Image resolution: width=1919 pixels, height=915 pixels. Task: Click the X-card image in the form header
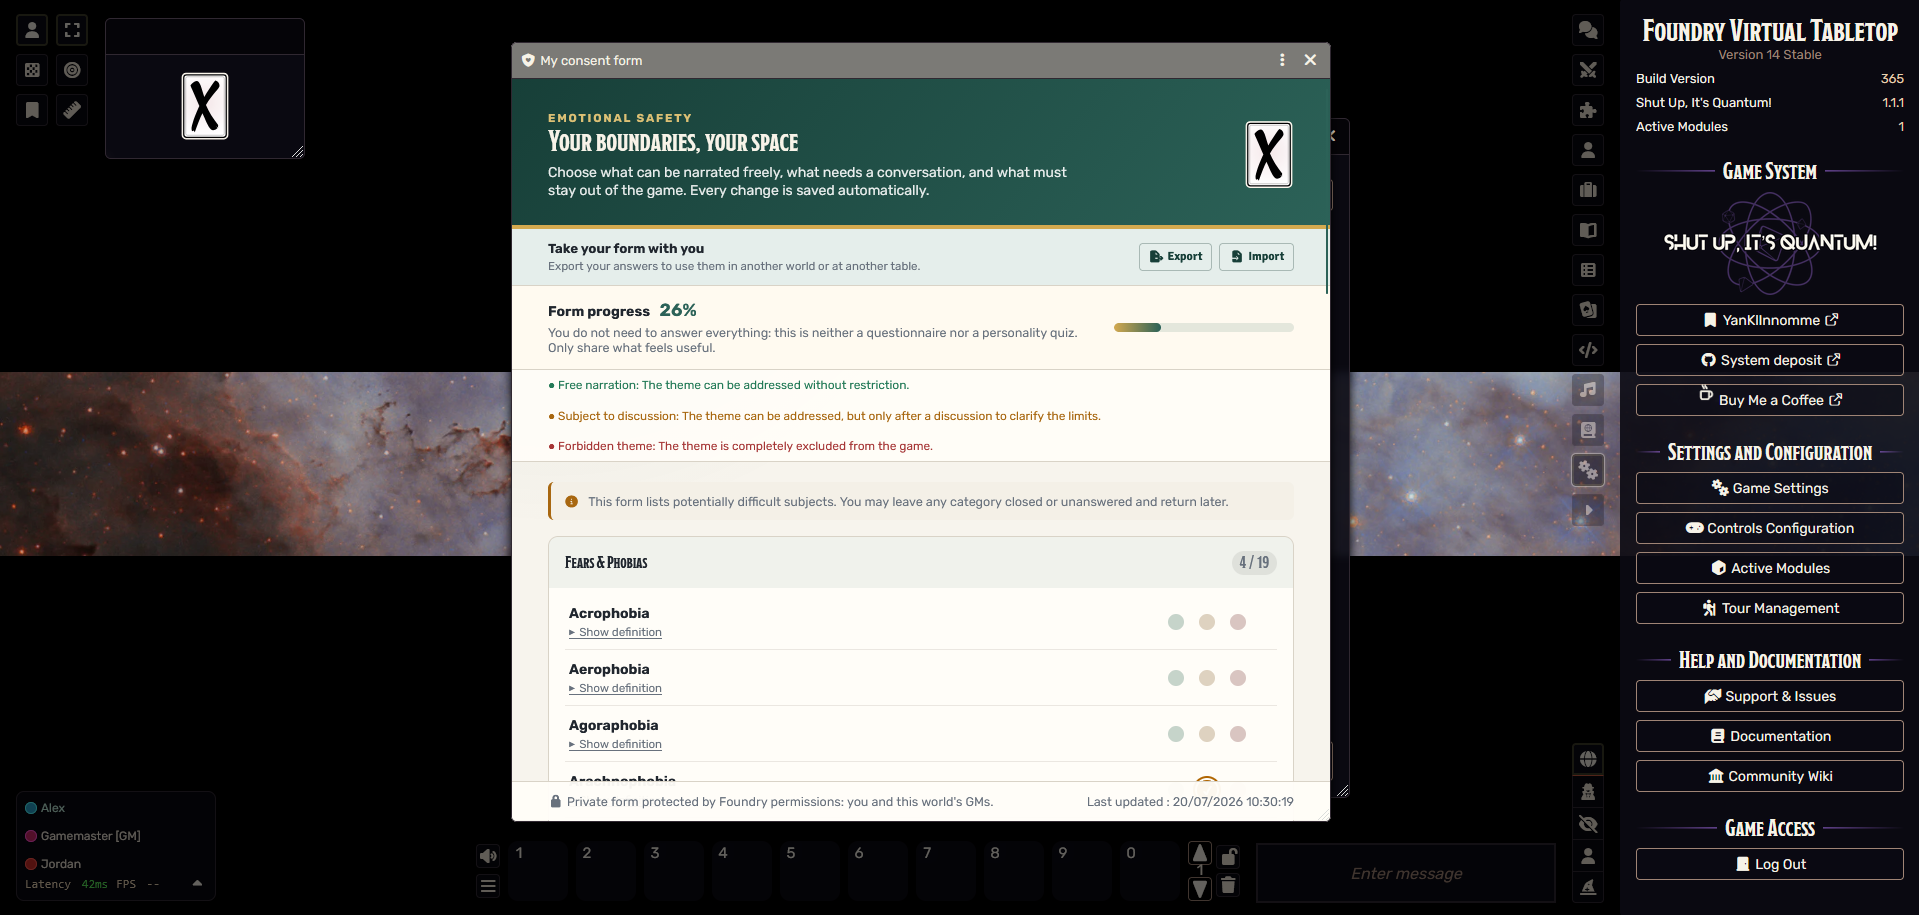(x=1269, y=155)
